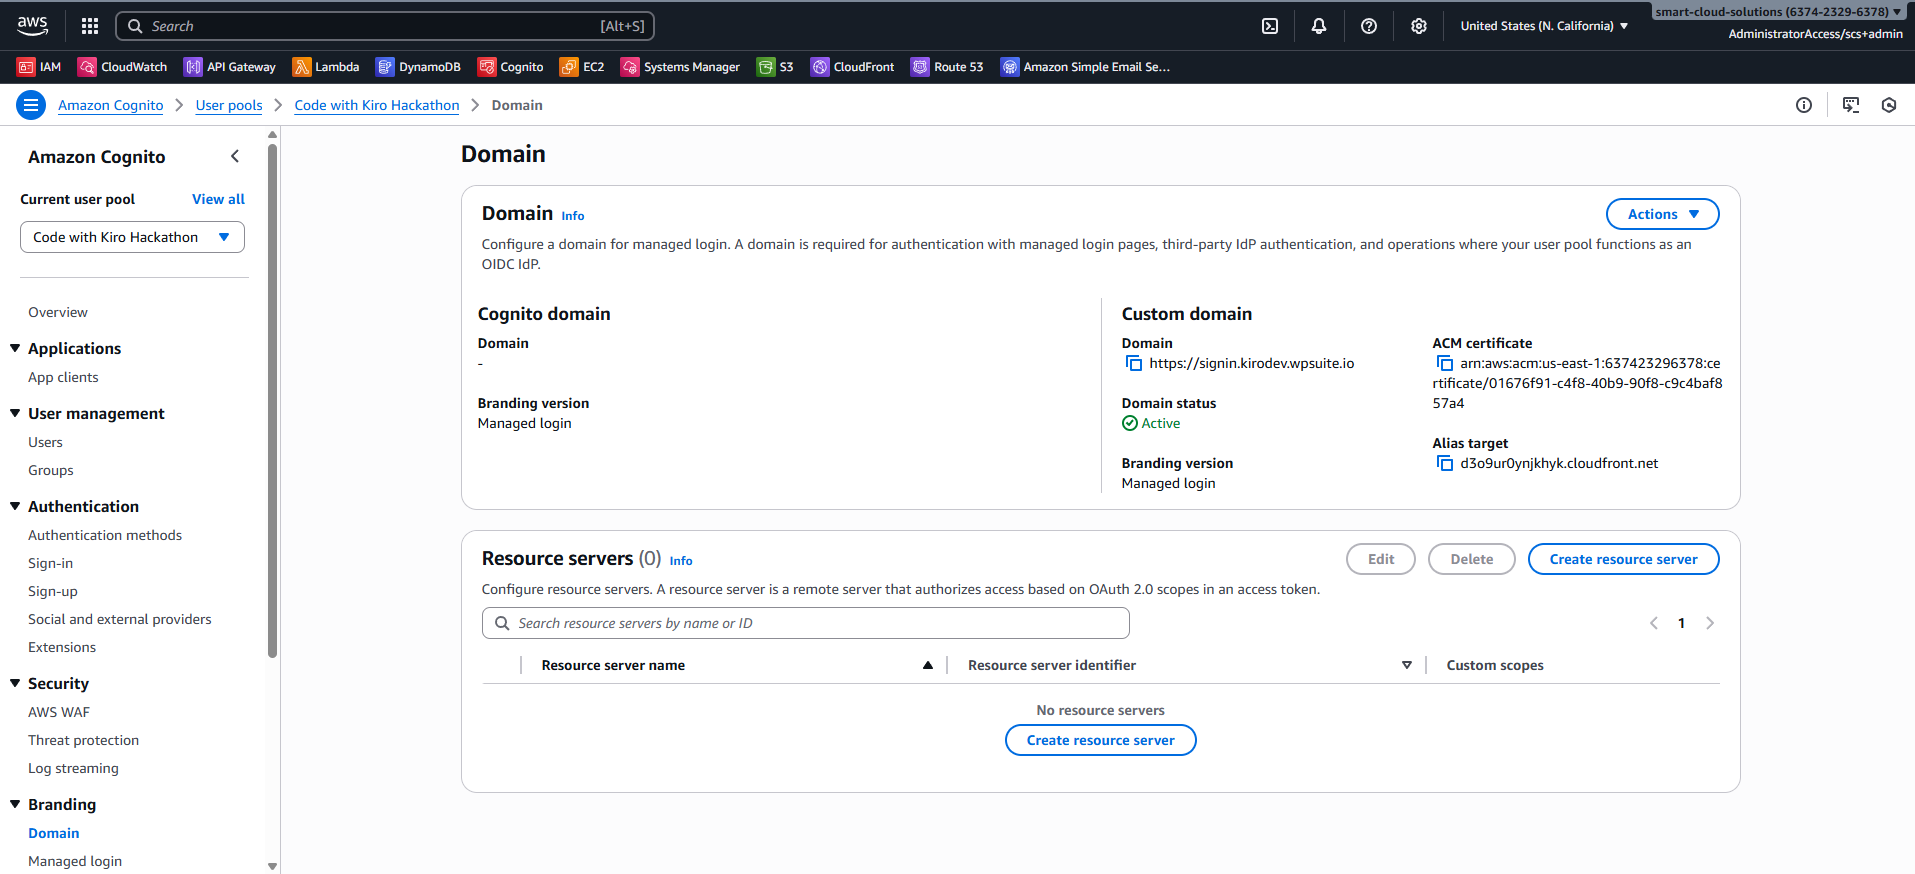This screenshot has height=874, width=1915.
Task: Open the help question mark icon
Action: point(1369,26)
